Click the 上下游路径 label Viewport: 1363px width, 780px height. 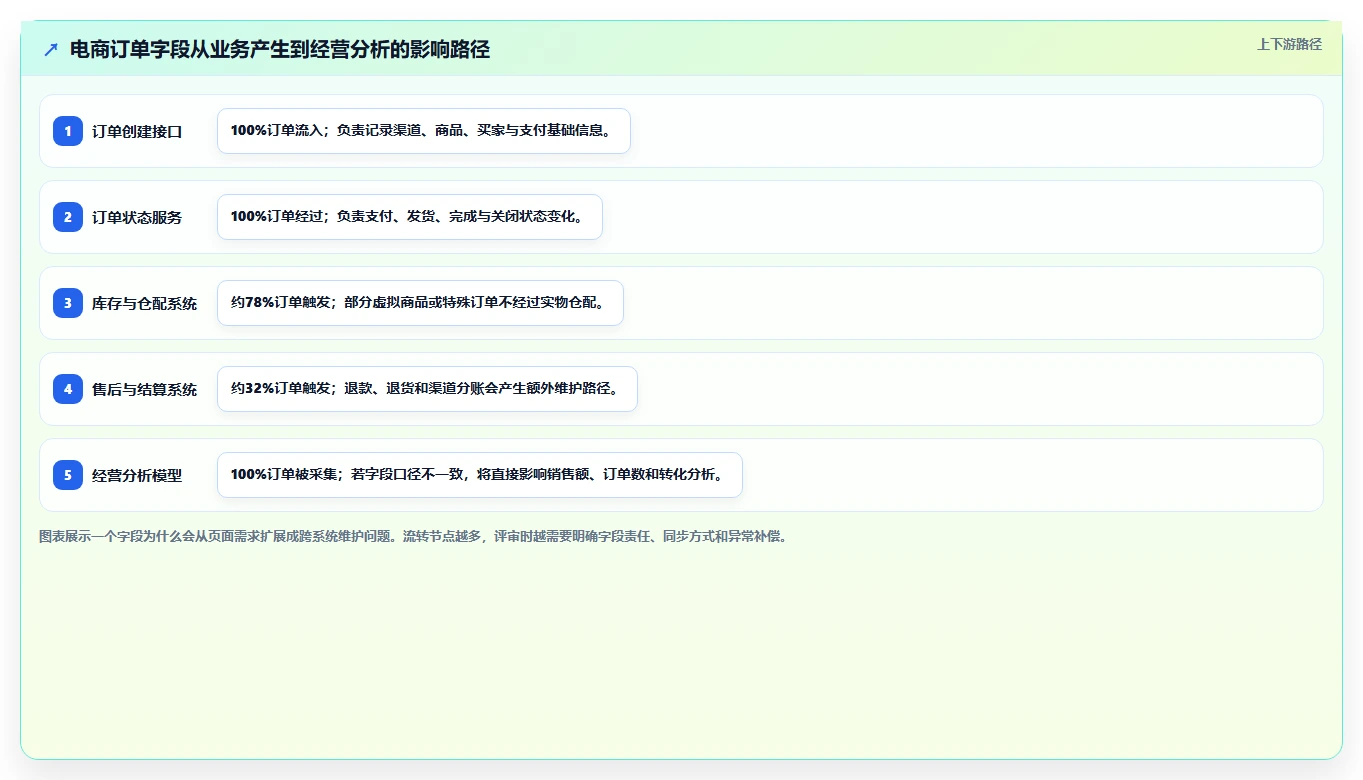coord(1289,44)
